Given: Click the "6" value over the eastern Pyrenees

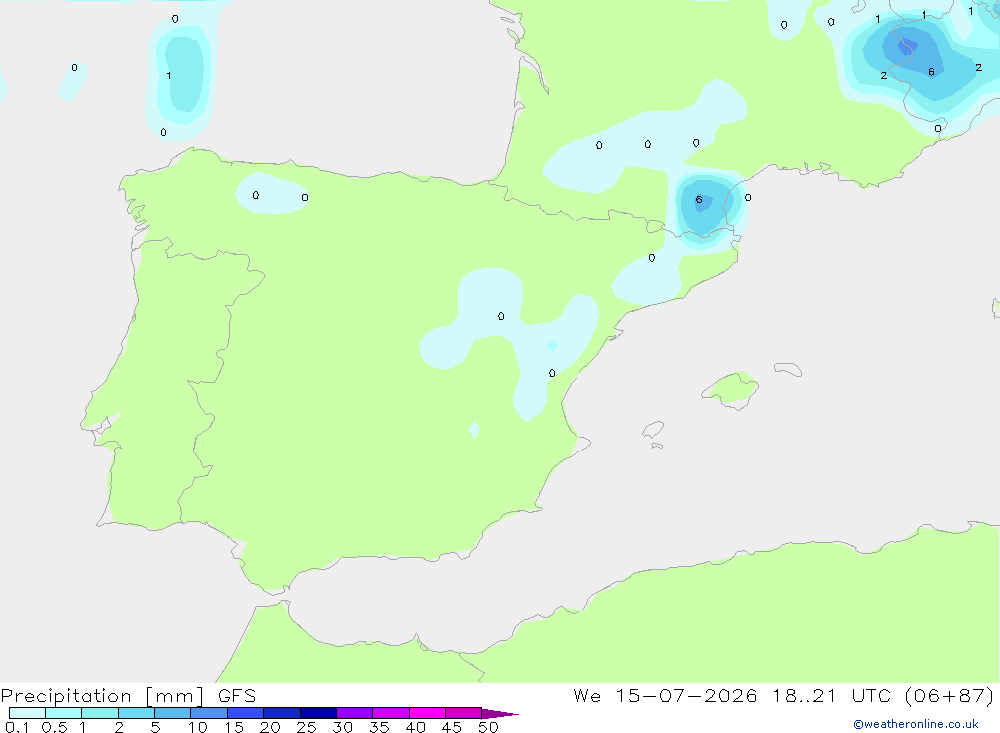Looking at the screenshot, I should pos(699,200).
